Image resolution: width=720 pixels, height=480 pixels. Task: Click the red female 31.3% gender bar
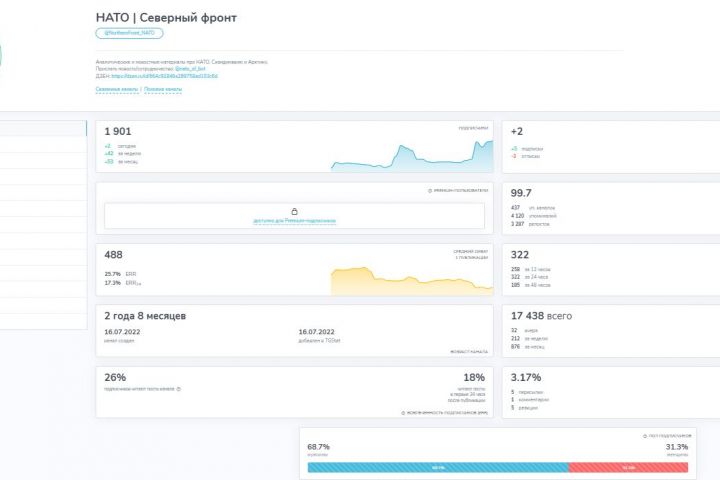pyautogui.click(x=629, y=468)
